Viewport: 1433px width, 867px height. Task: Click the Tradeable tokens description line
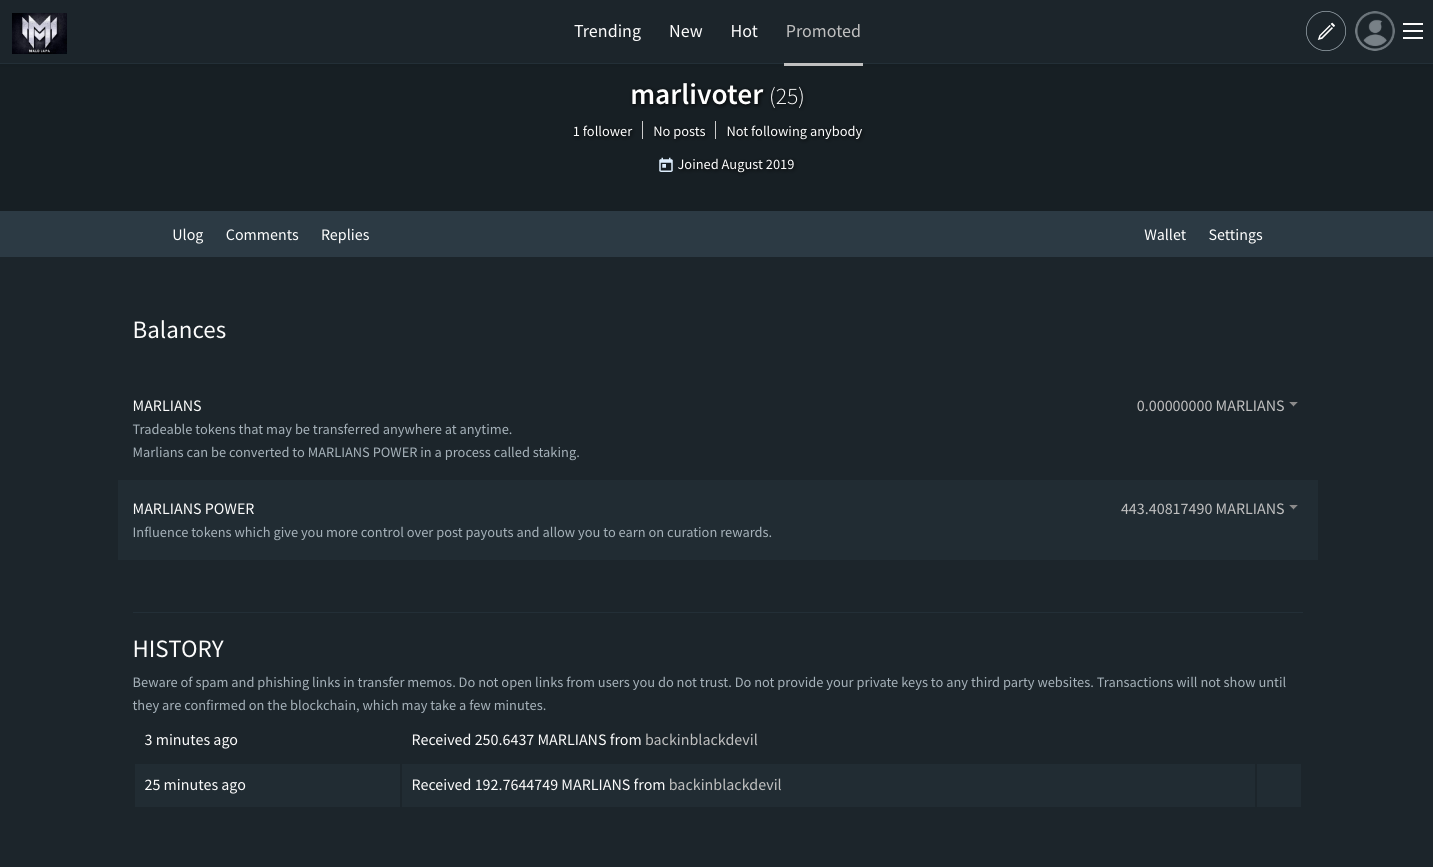pyautogui.click(x=322, y=429)
